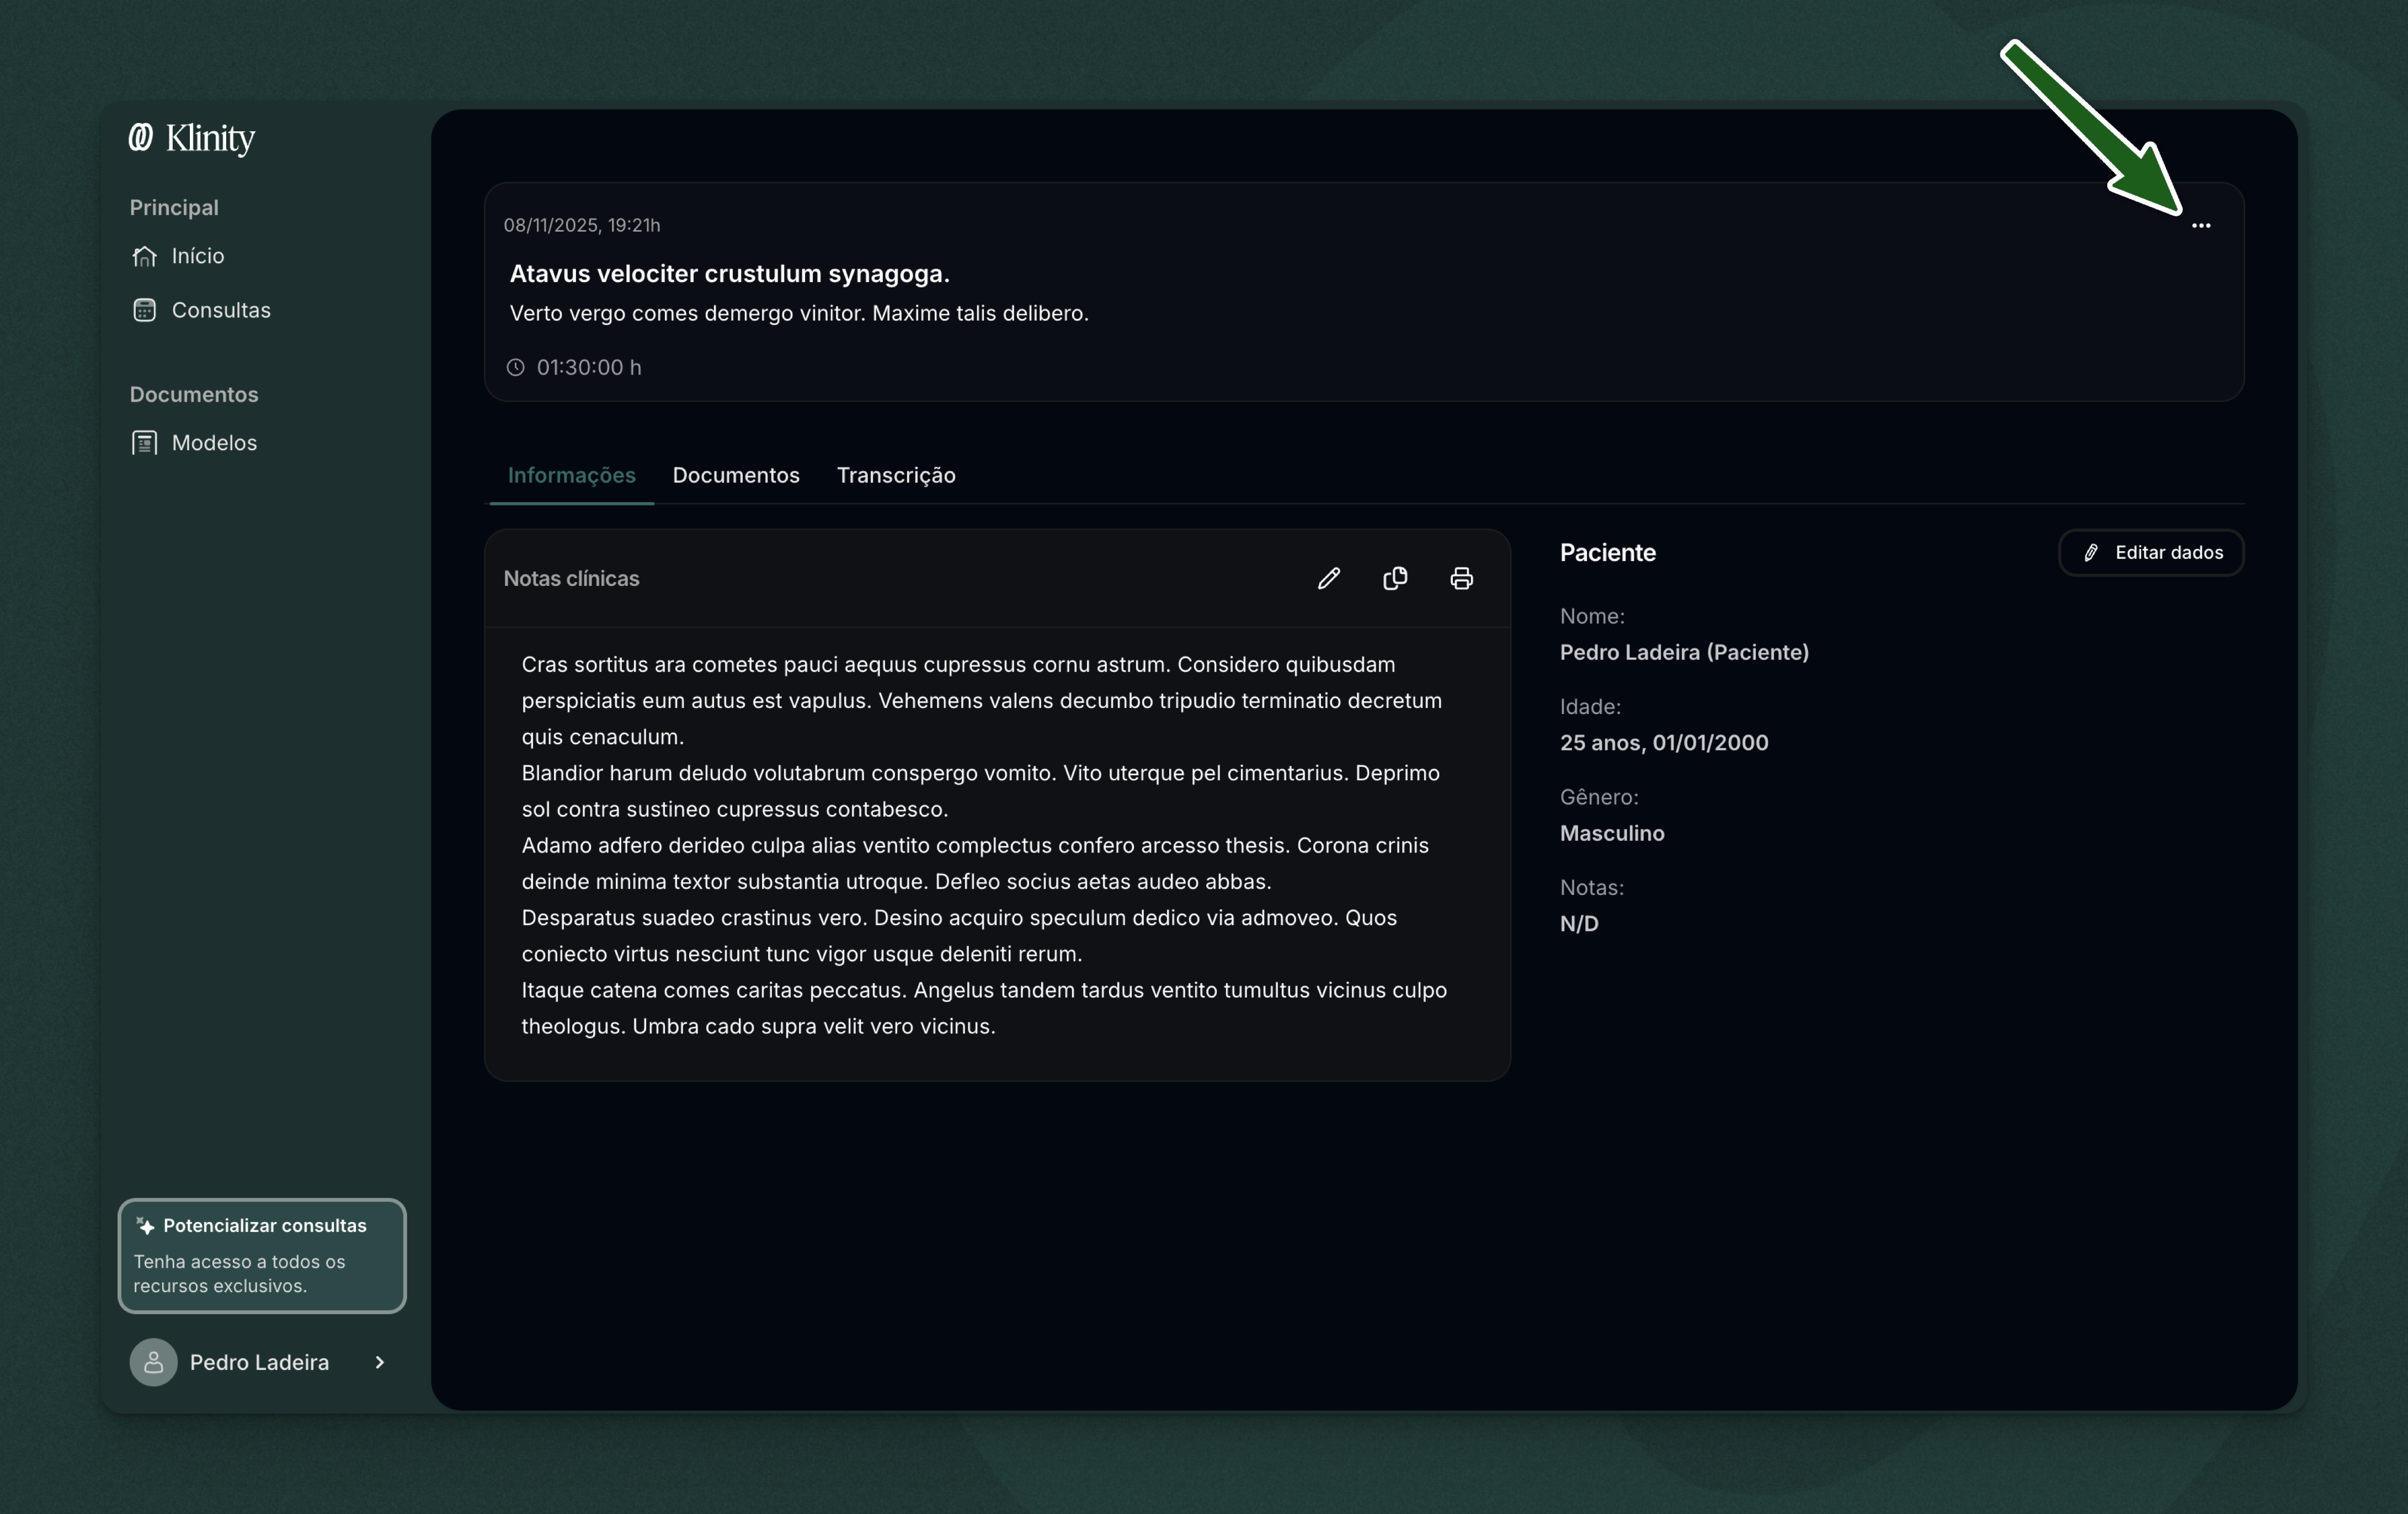Select the home icon next to Início

pyautogui.click(x=144, y=256)
